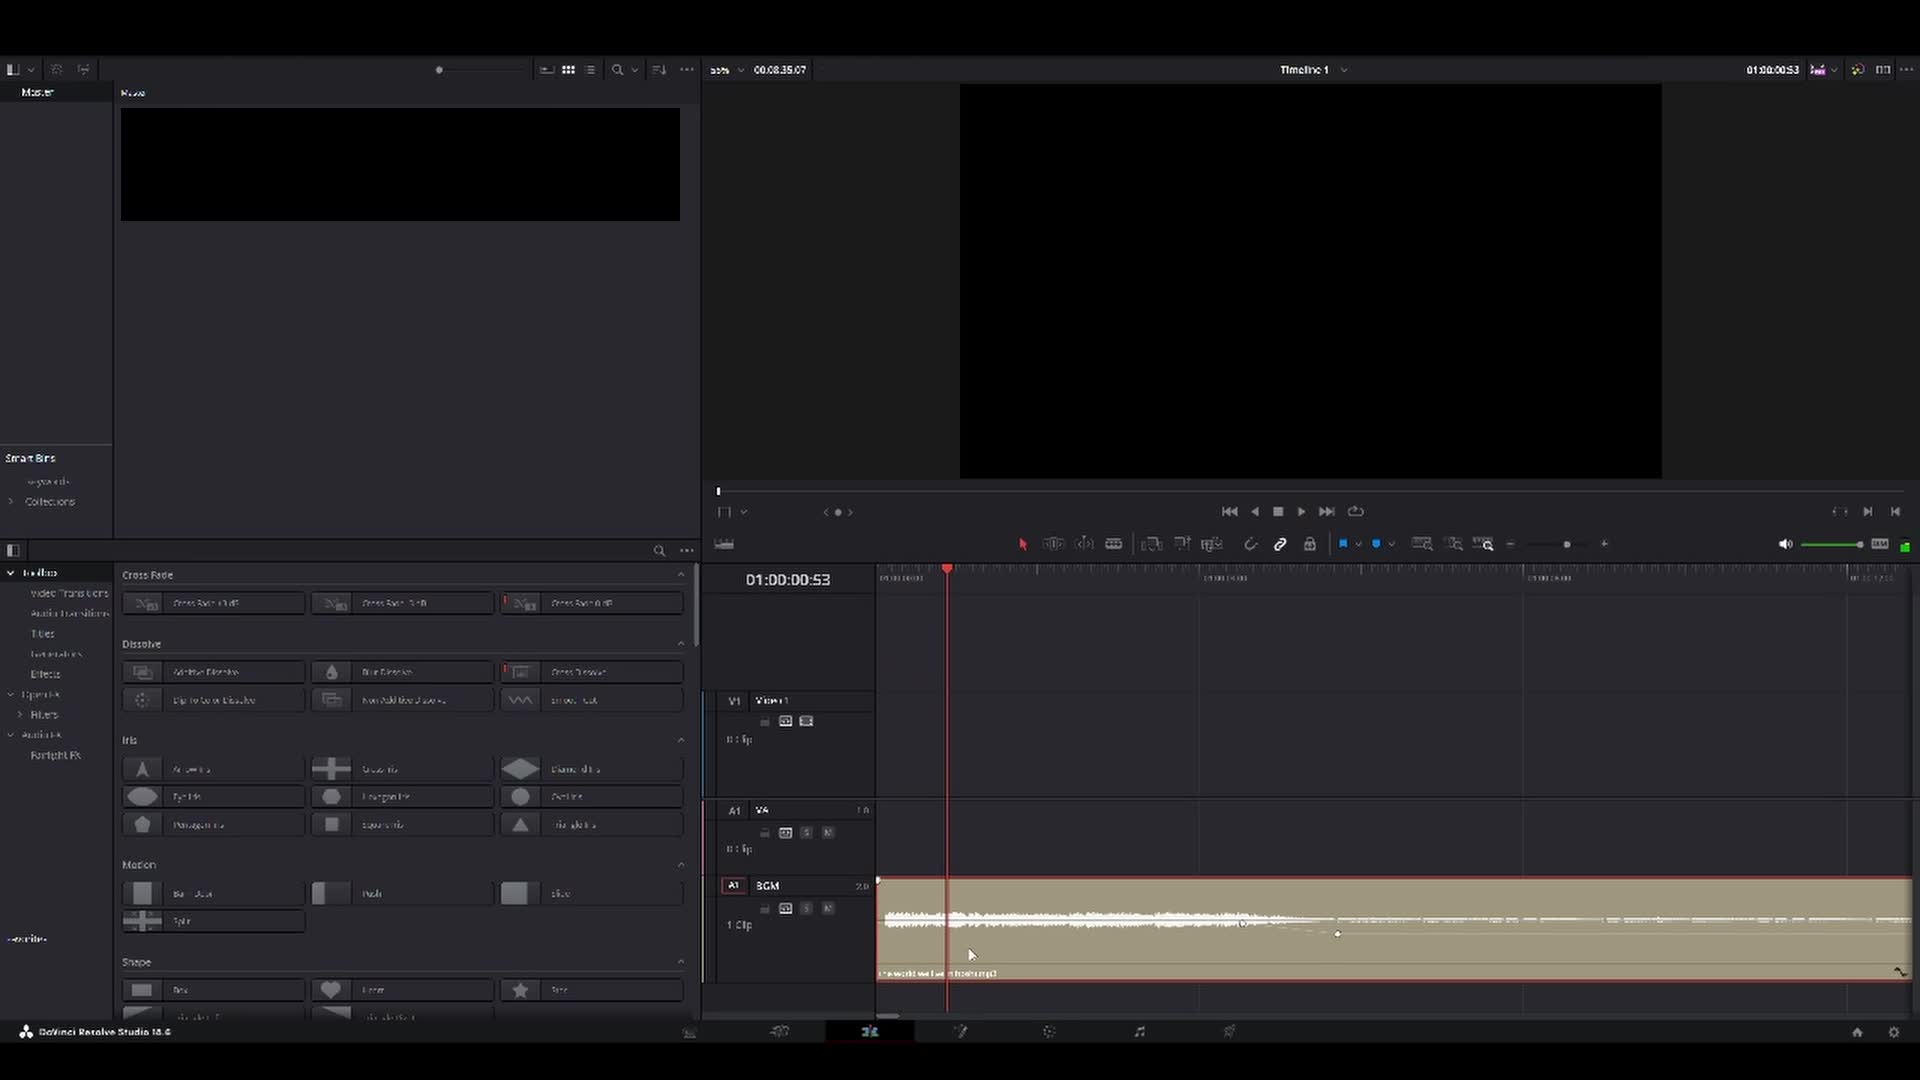Adjust the timeline zoom slider
Image resolution: width=1920 pixels, height=1080 pixels.
(x=1565, y=544)
